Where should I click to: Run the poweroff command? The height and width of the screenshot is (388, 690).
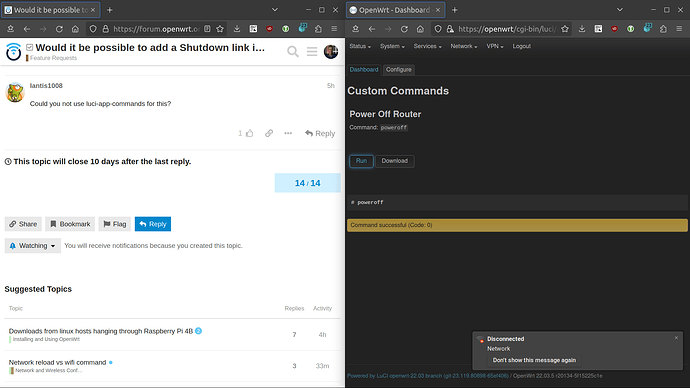(x=361, y=161)
